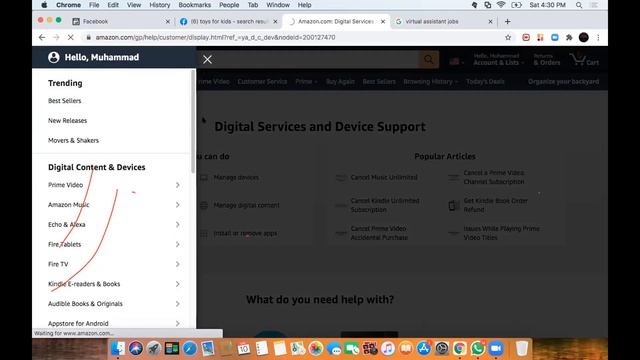Image resolution: width=640 pixels, height=360 pixels.
Task: Click the country flag selector
Action: (456, 62)
